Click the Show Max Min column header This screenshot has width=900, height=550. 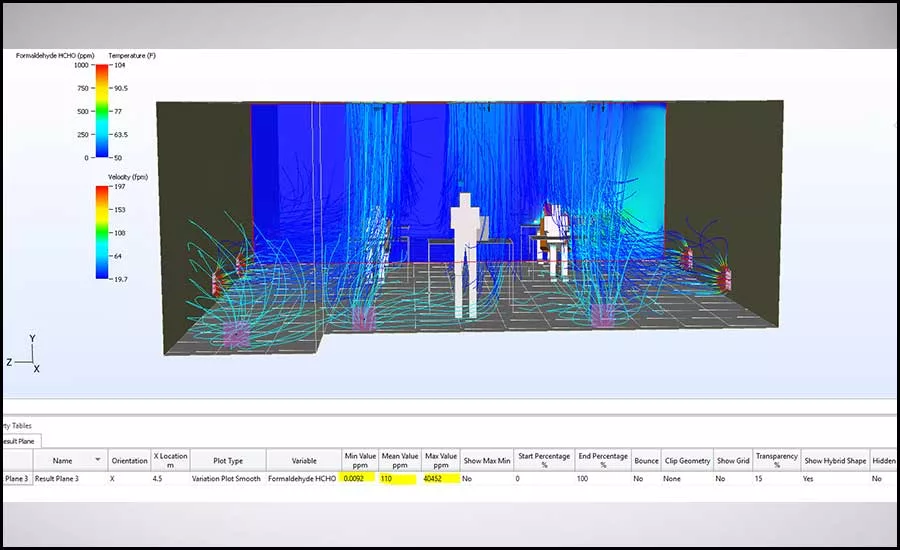(x=487, y=460)
